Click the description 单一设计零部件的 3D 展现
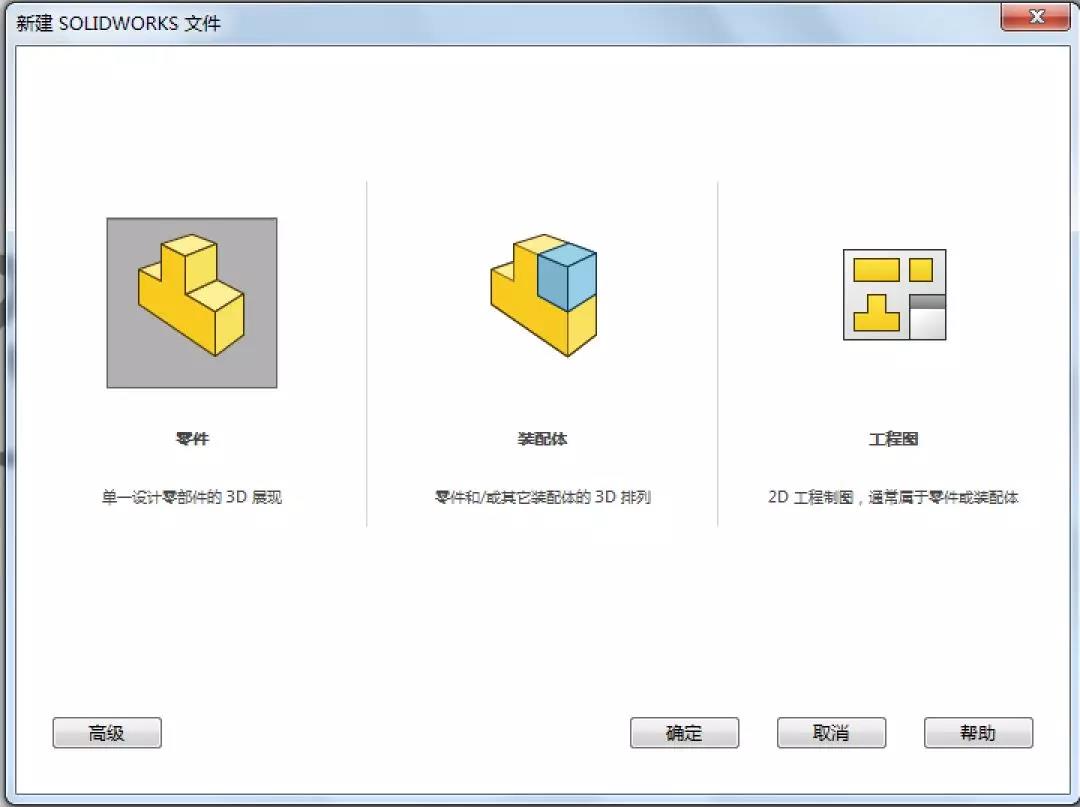Screen dimensions: 1080x807 pyautogui.click(x=192, y=496)
